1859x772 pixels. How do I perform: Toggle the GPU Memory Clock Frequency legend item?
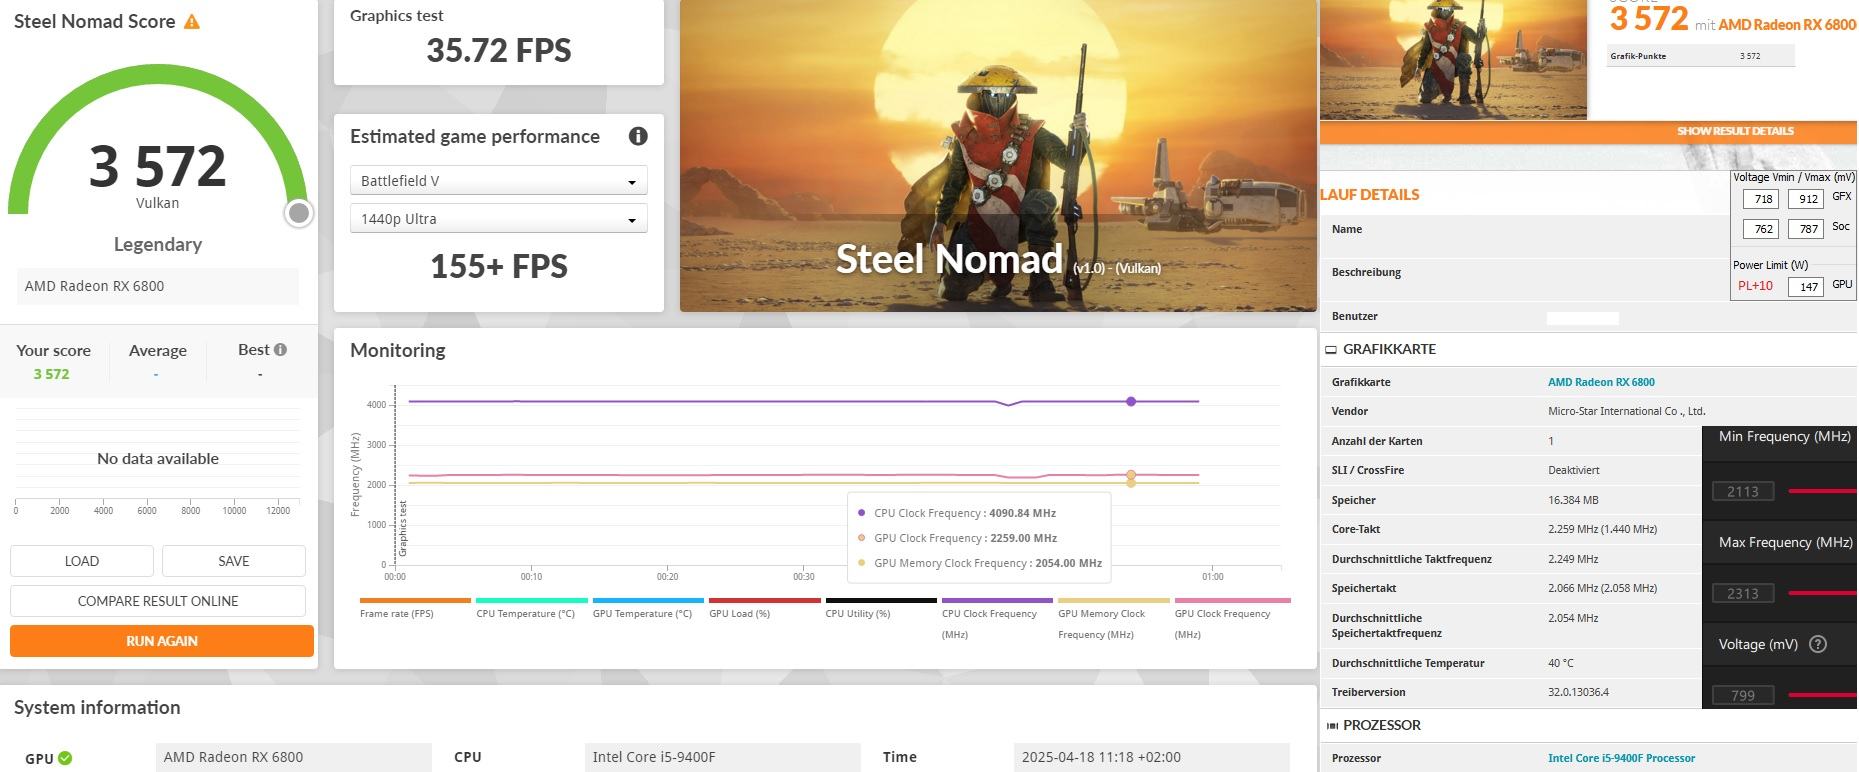tap(1113, 619)
